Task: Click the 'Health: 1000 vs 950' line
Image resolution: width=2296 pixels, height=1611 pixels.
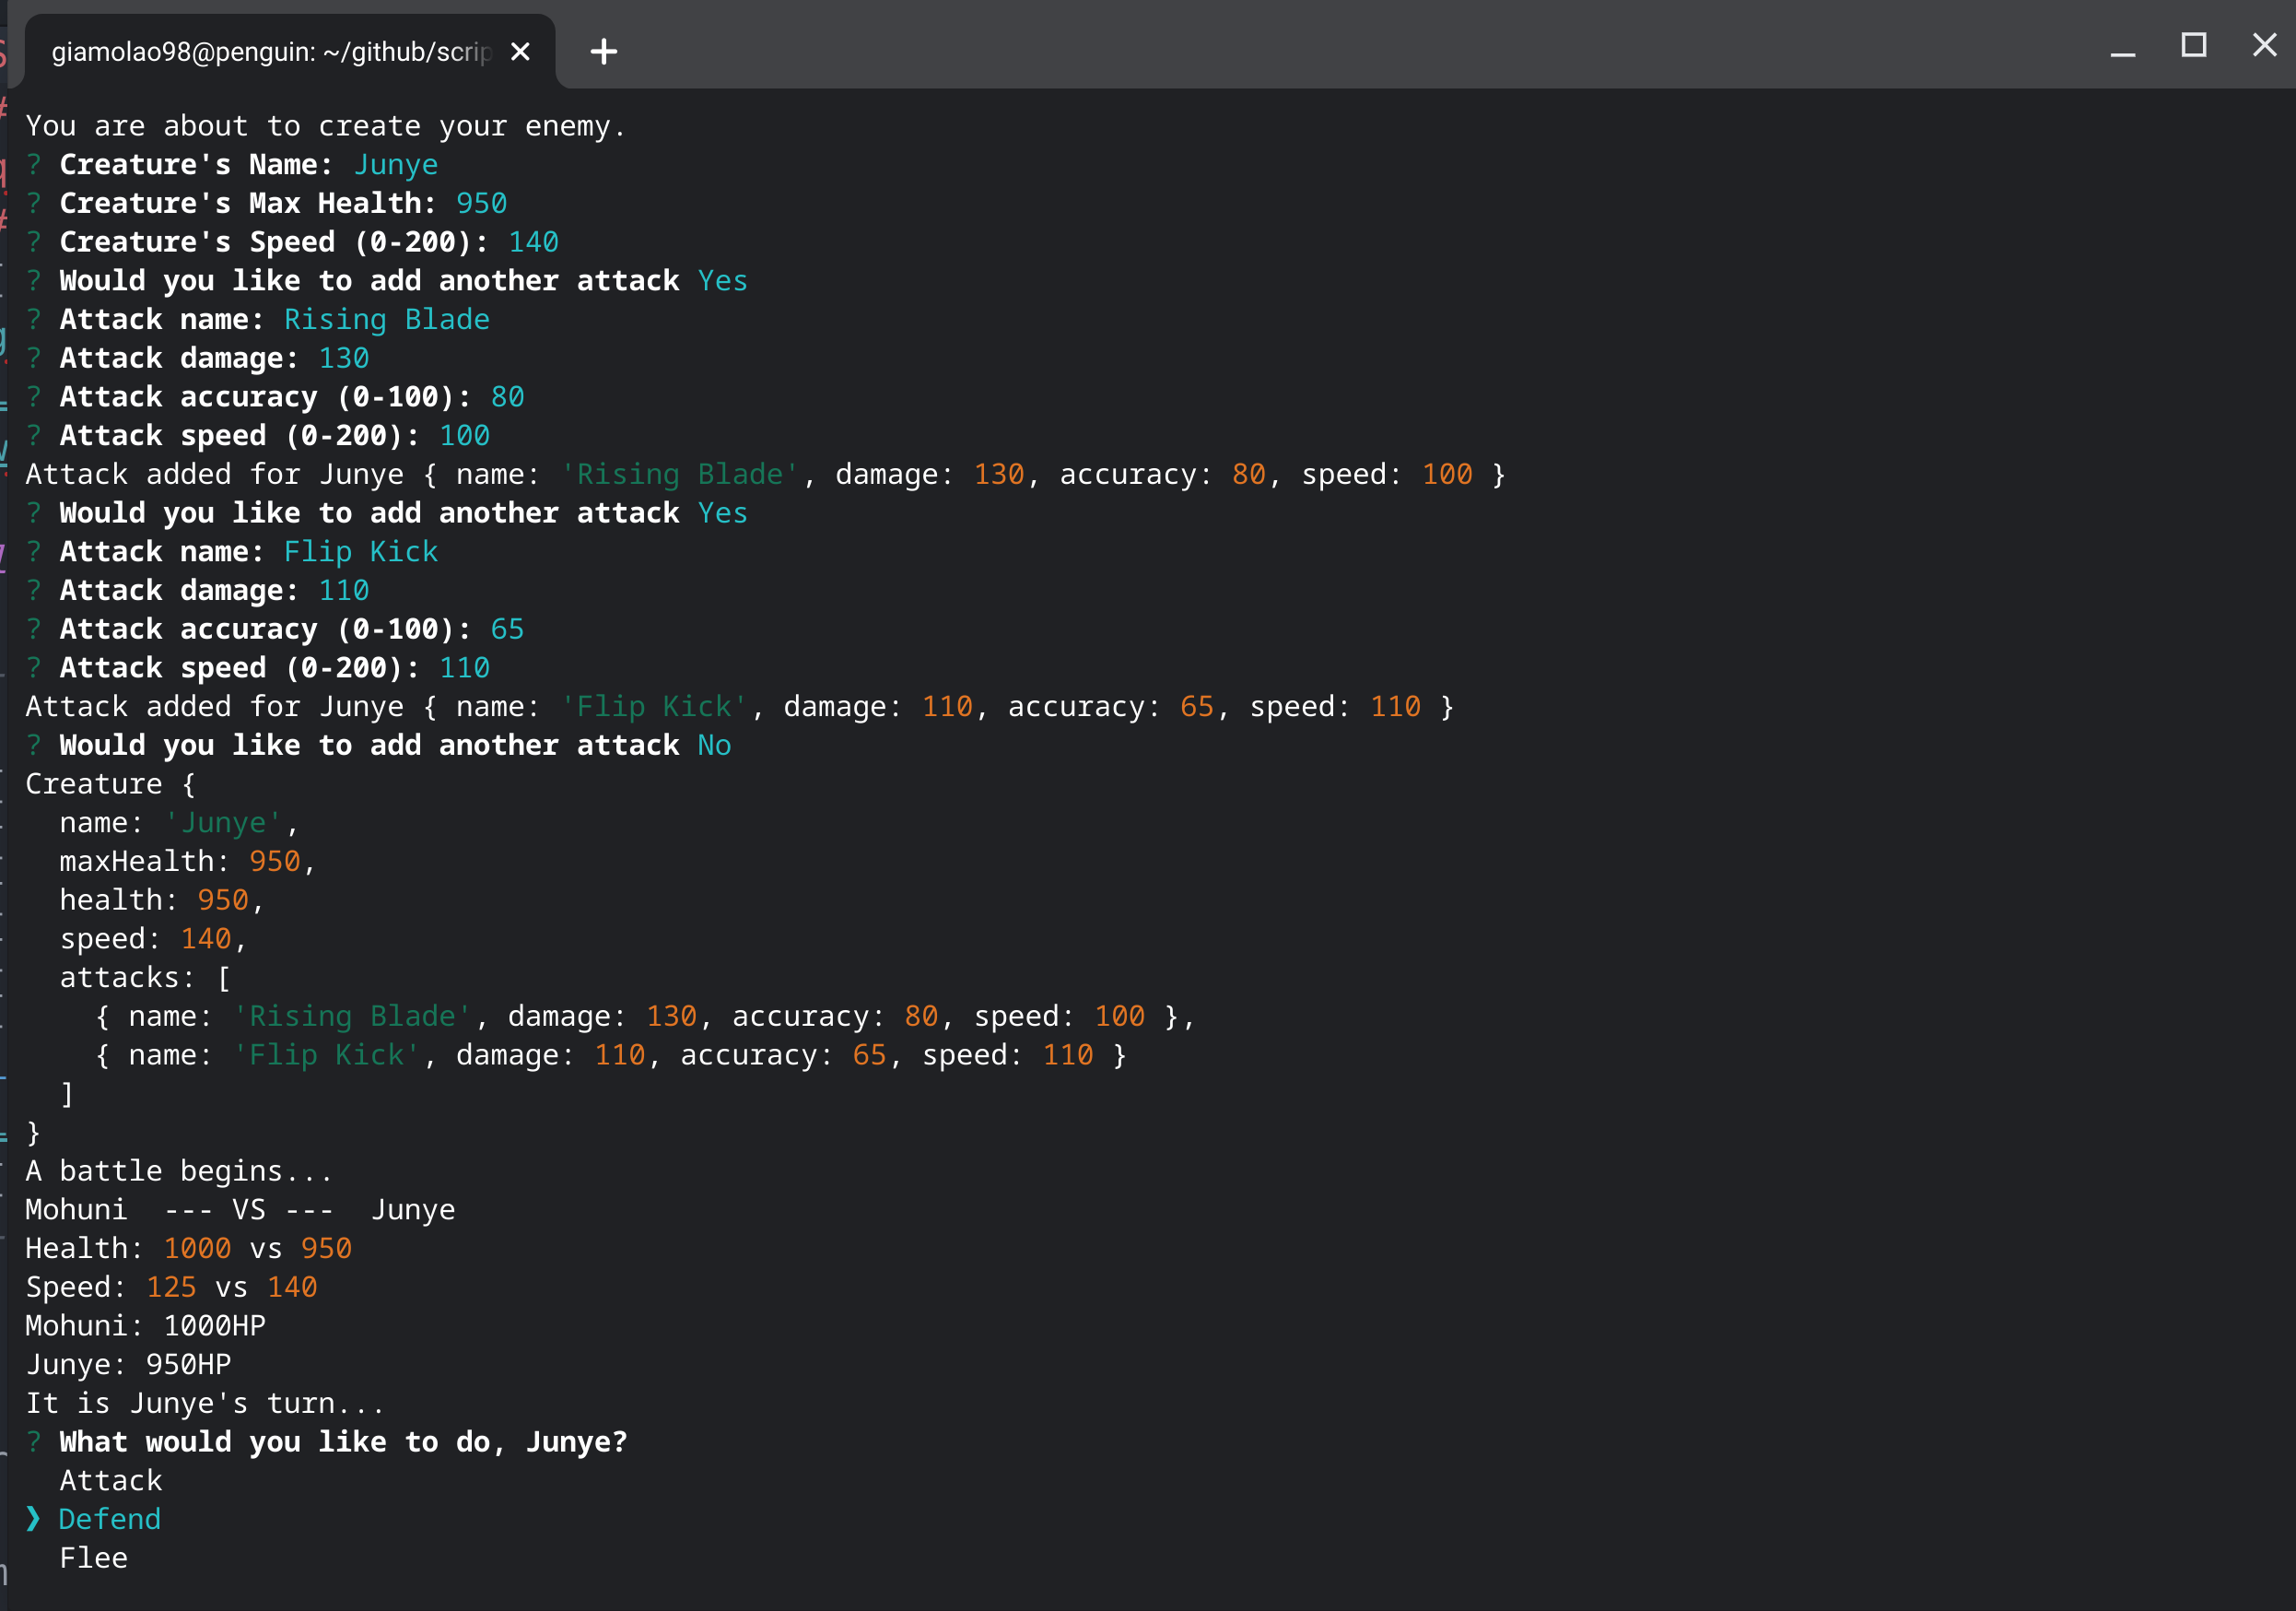Action: [189, 1248]
